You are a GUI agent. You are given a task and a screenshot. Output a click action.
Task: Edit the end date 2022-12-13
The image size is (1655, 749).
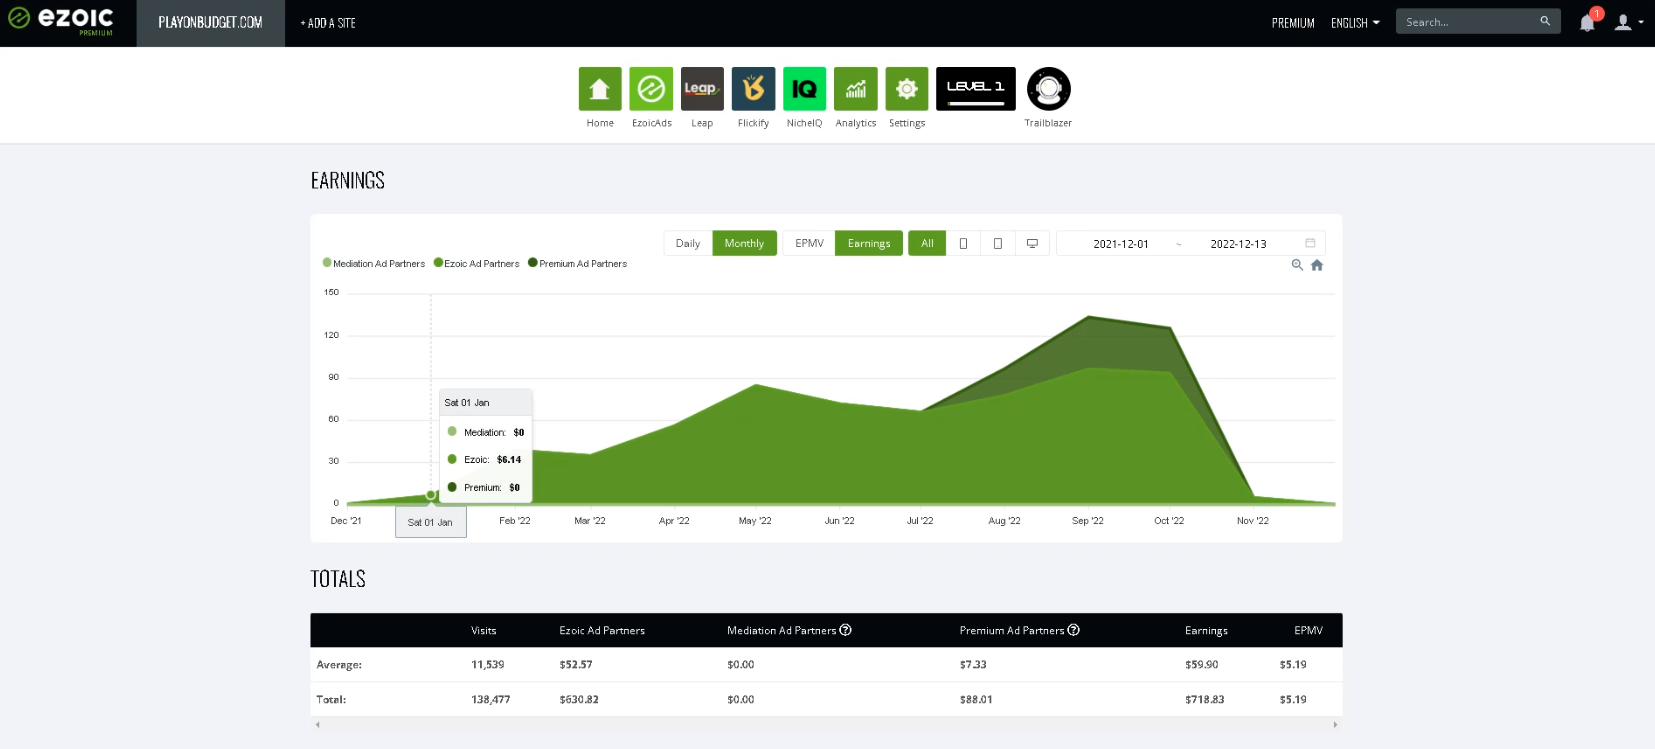point(1238,243)
